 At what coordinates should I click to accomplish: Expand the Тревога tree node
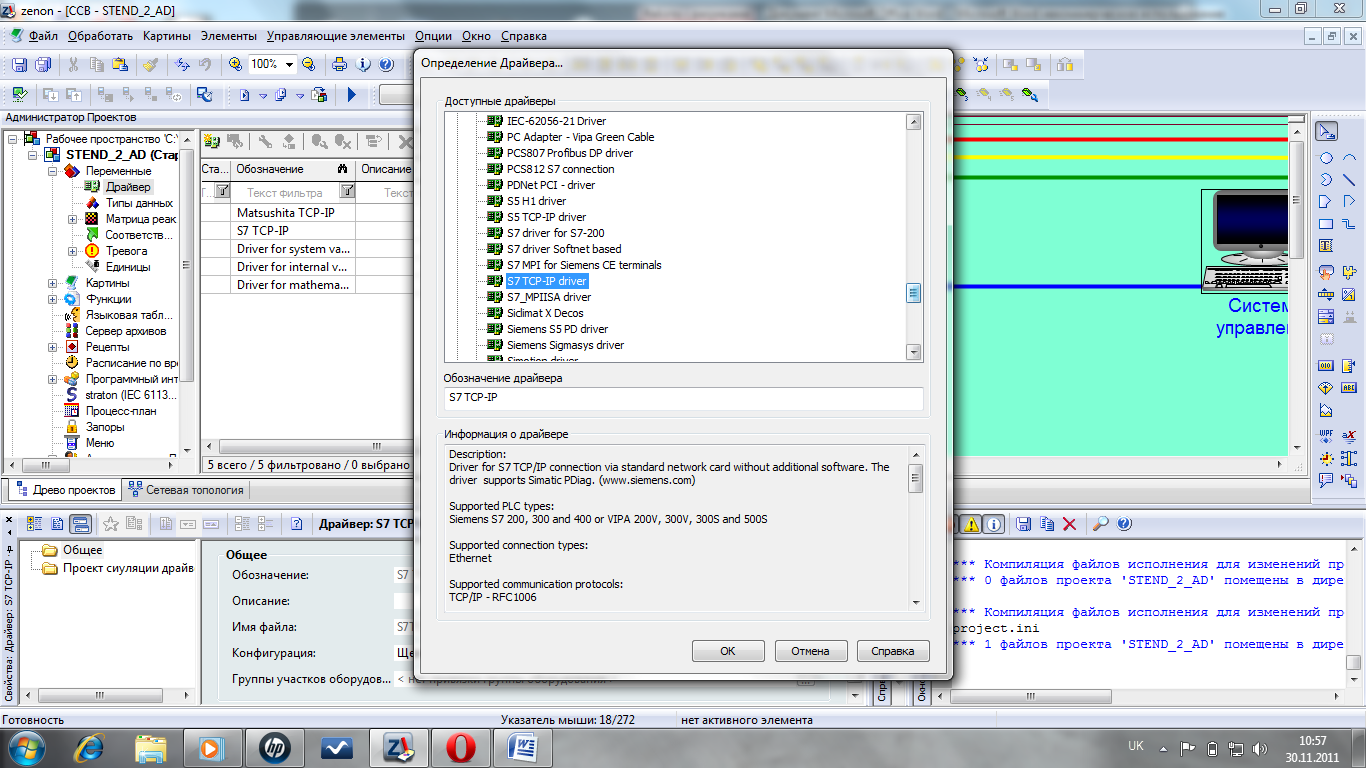point(73,251)
